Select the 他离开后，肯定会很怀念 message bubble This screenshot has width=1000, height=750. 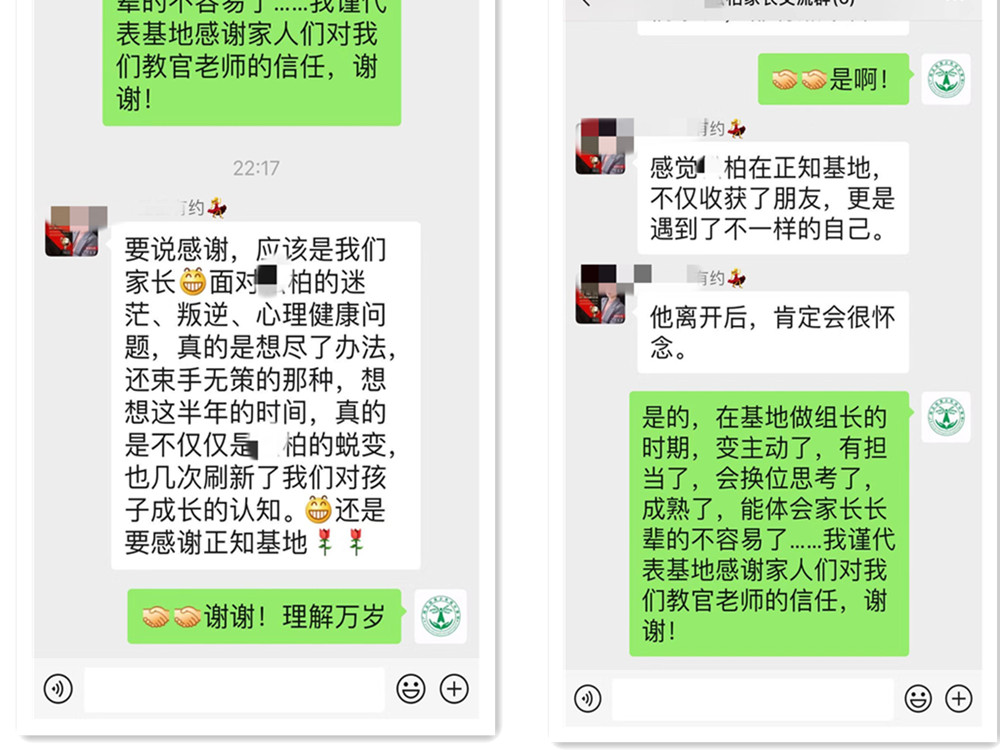point(773,332)
